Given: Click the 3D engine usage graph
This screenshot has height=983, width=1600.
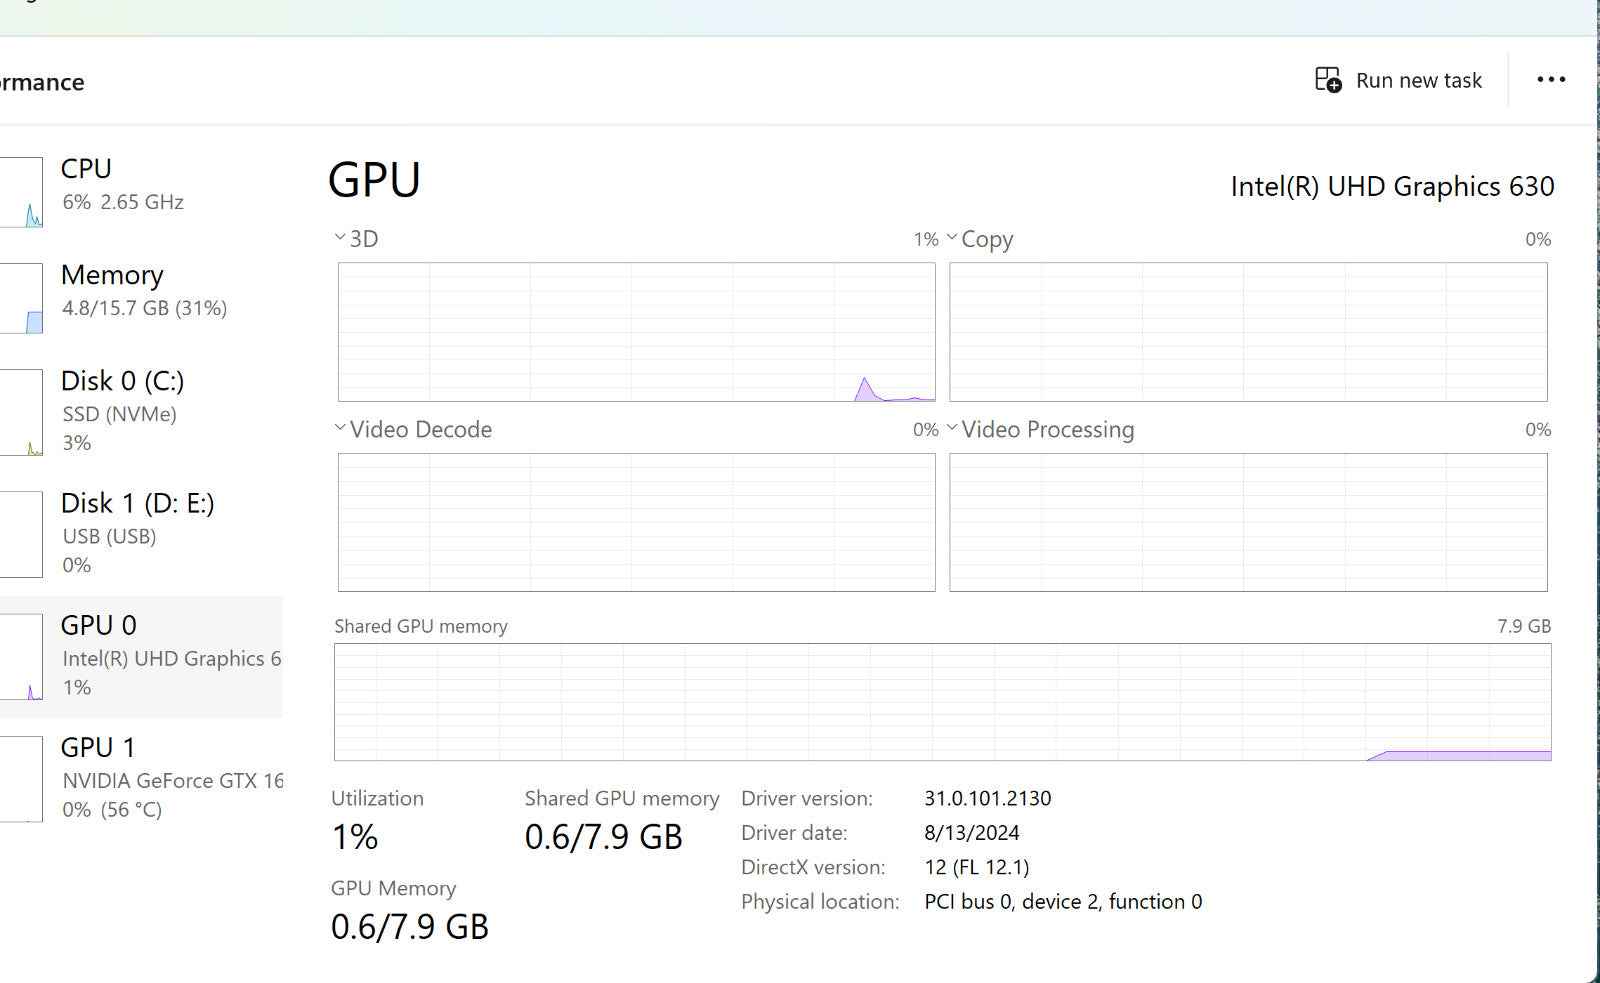Looking at the screenshot, I should point(636,332).
